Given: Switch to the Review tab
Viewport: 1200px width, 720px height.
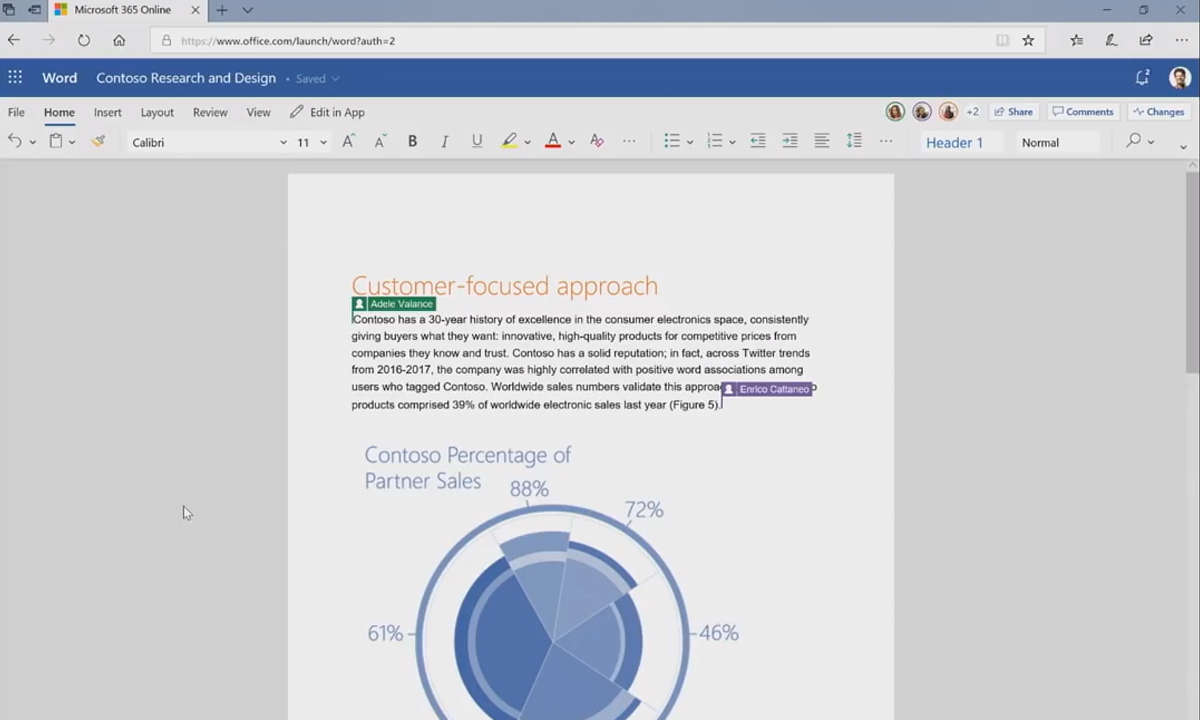Looking at the screenshot, I should [210, 112].
